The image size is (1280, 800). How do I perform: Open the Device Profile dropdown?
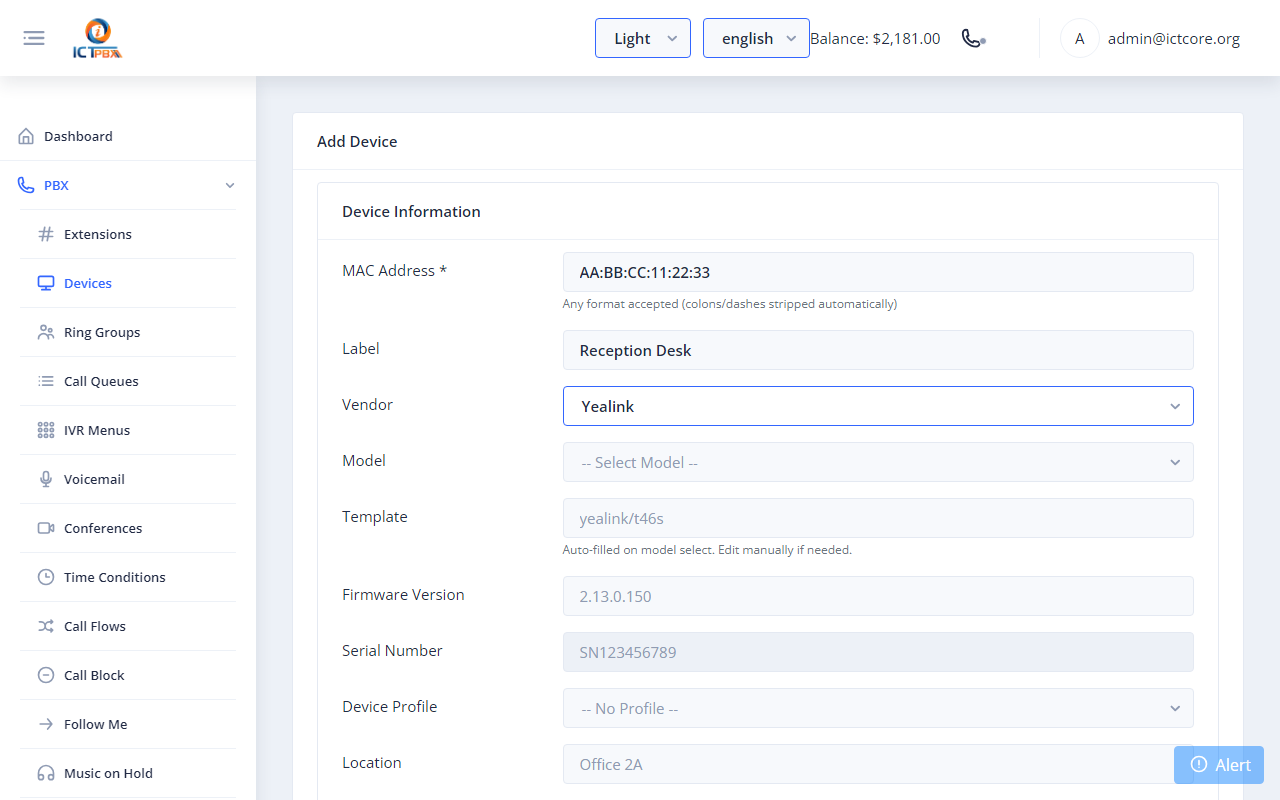coord(878,708)
